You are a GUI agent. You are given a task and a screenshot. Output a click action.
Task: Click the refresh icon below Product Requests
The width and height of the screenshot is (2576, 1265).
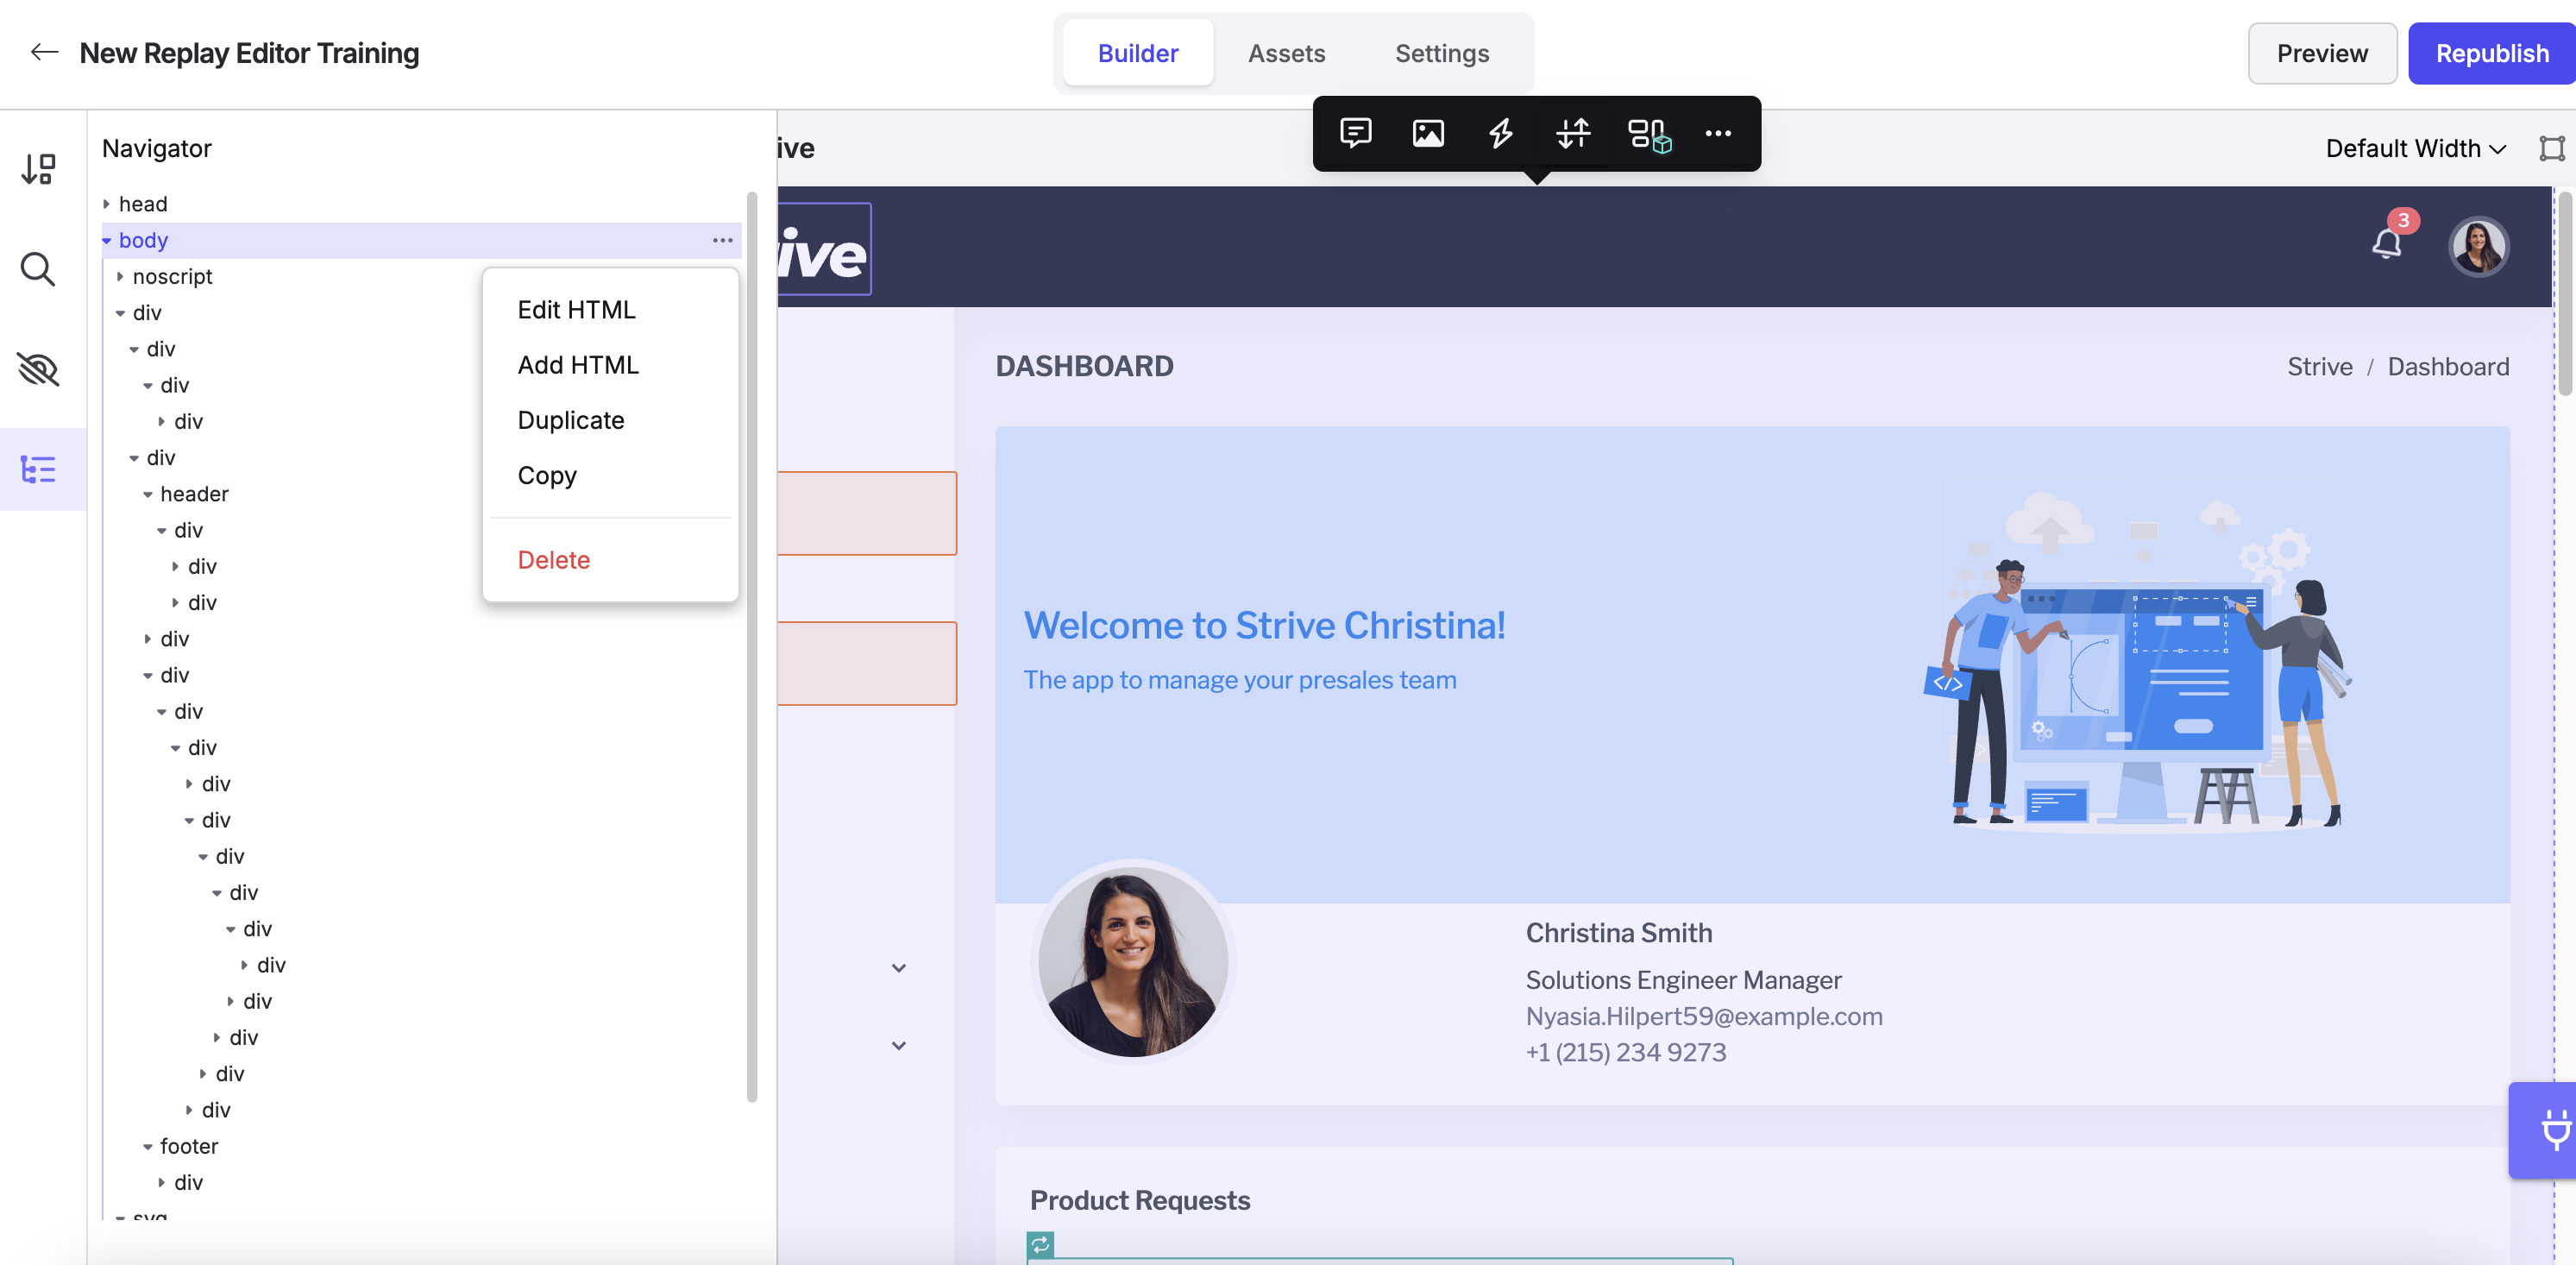click(x=1040, y=1243)
